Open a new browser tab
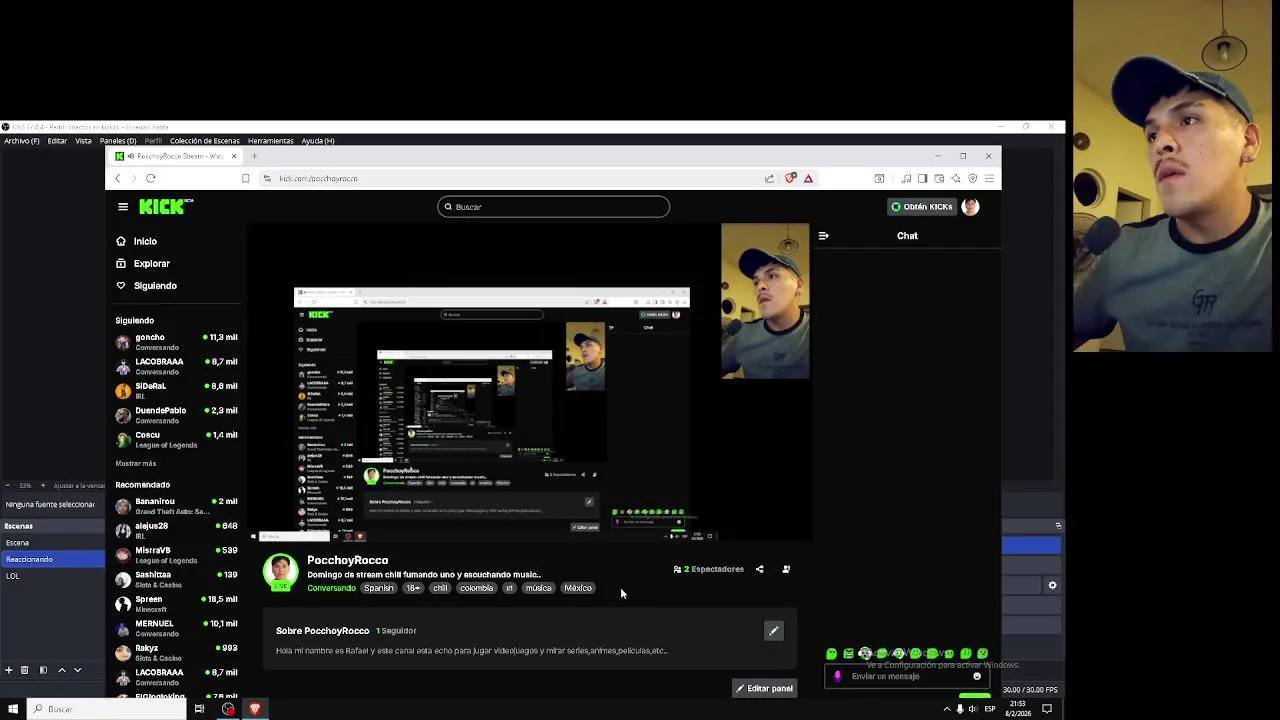This screenshot has height=720, width=1280. [x=254, y=156]
